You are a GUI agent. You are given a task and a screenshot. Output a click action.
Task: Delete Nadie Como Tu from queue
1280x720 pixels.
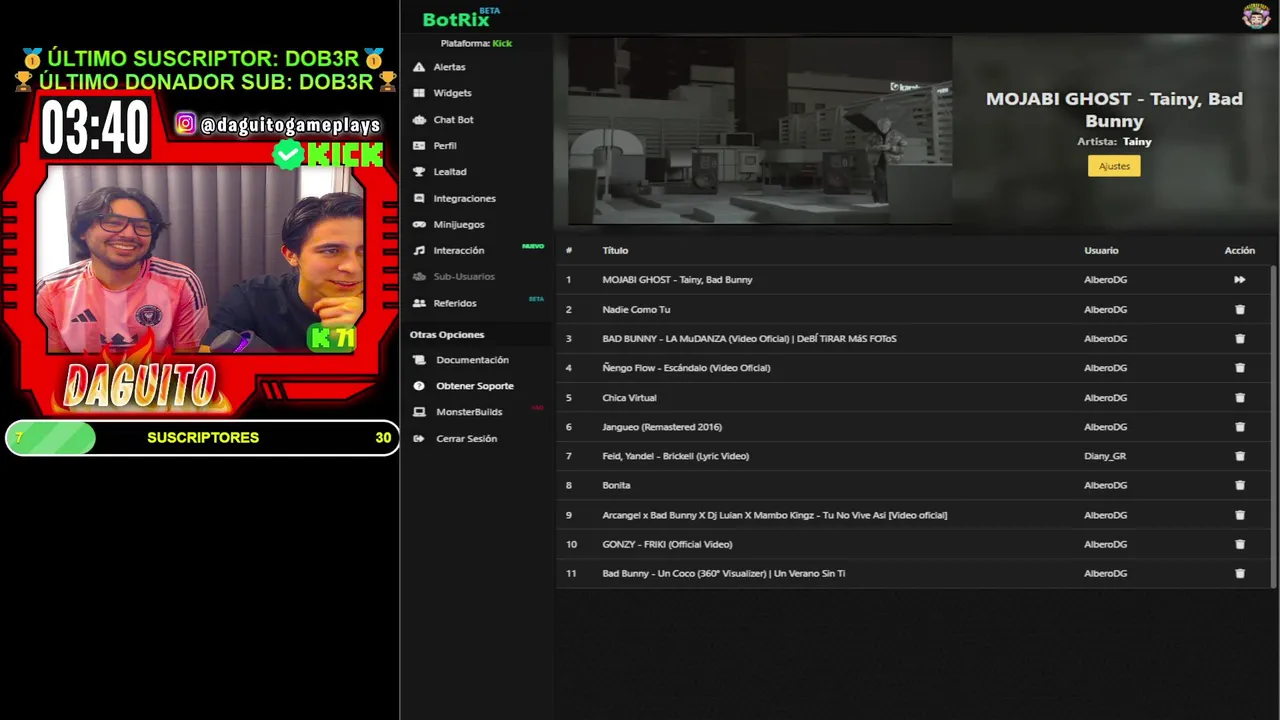point(1240,310)
